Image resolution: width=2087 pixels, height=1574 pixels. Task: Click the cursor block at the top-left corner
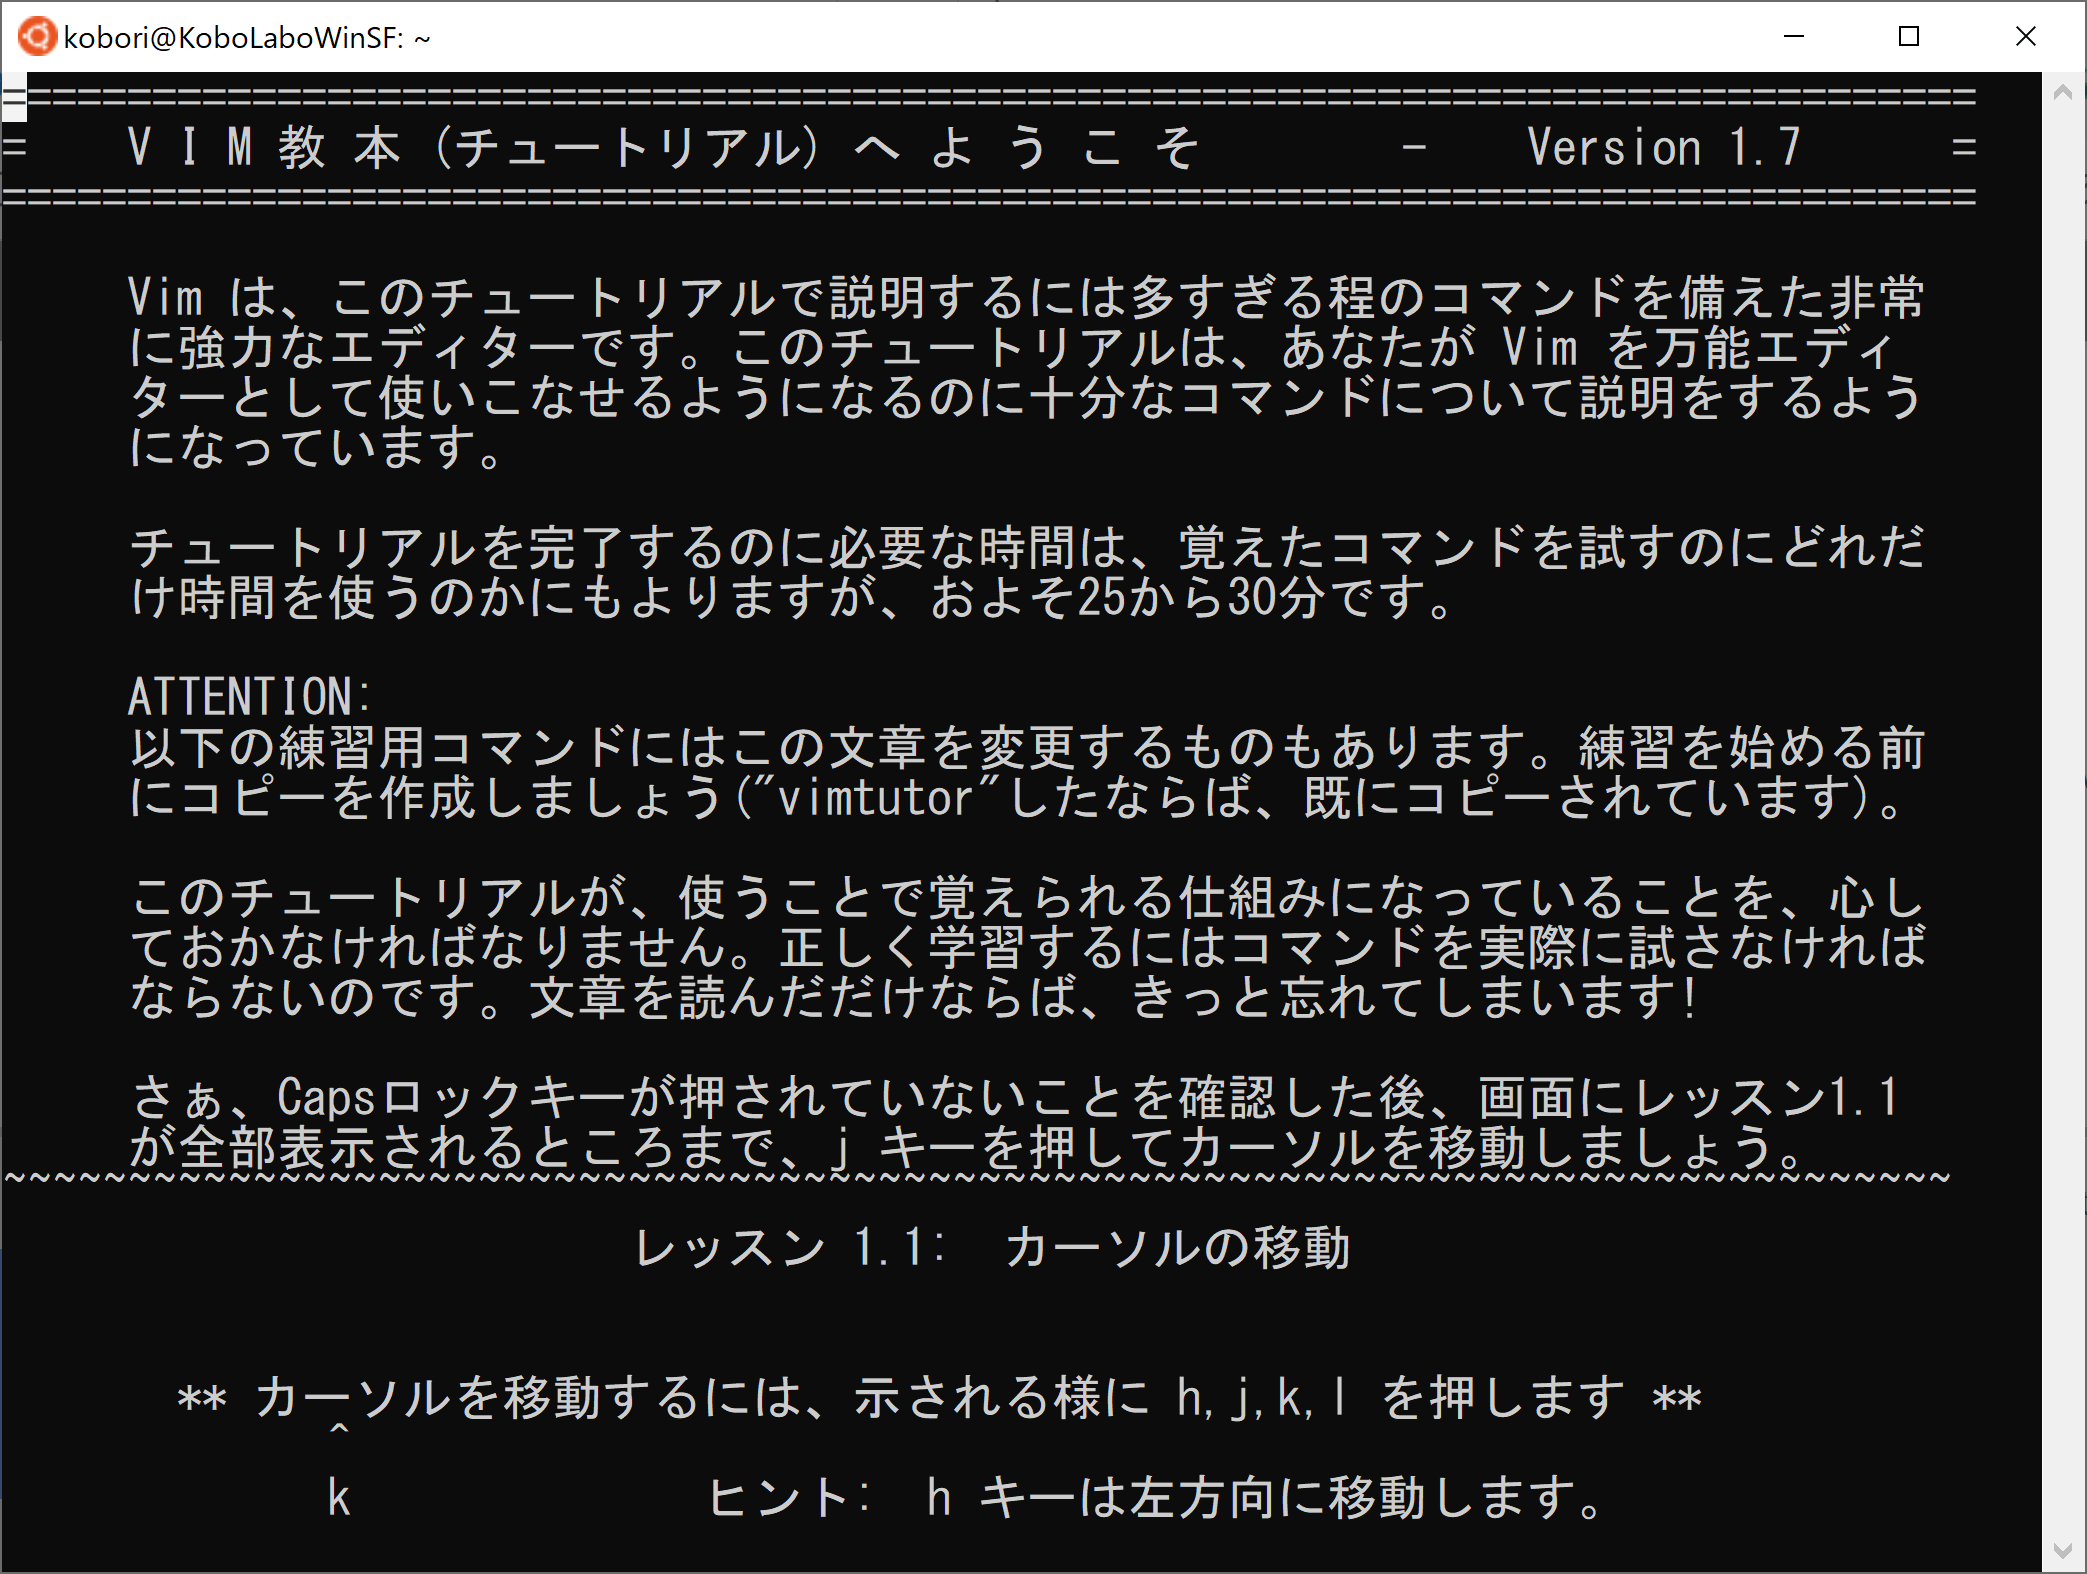(14, 98)
